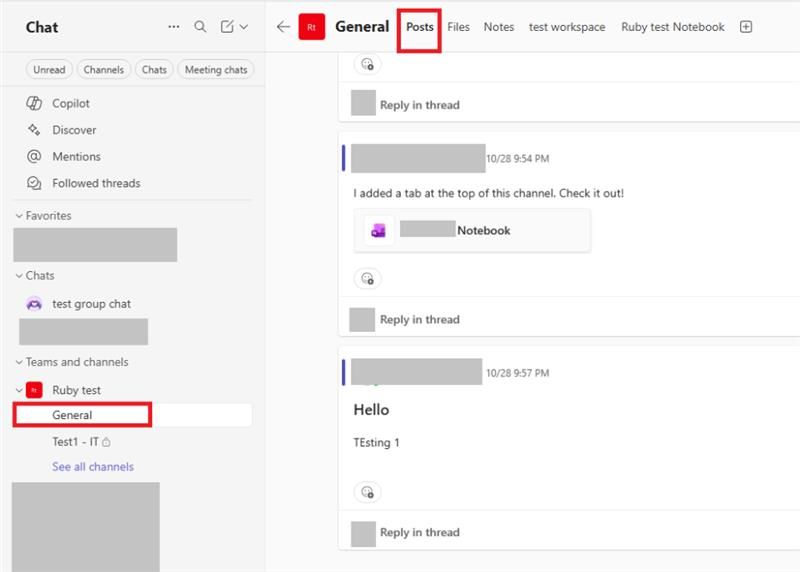Open the Notebook tab card
The height and width of the screenshot is (572, 800).
(472, 231)
